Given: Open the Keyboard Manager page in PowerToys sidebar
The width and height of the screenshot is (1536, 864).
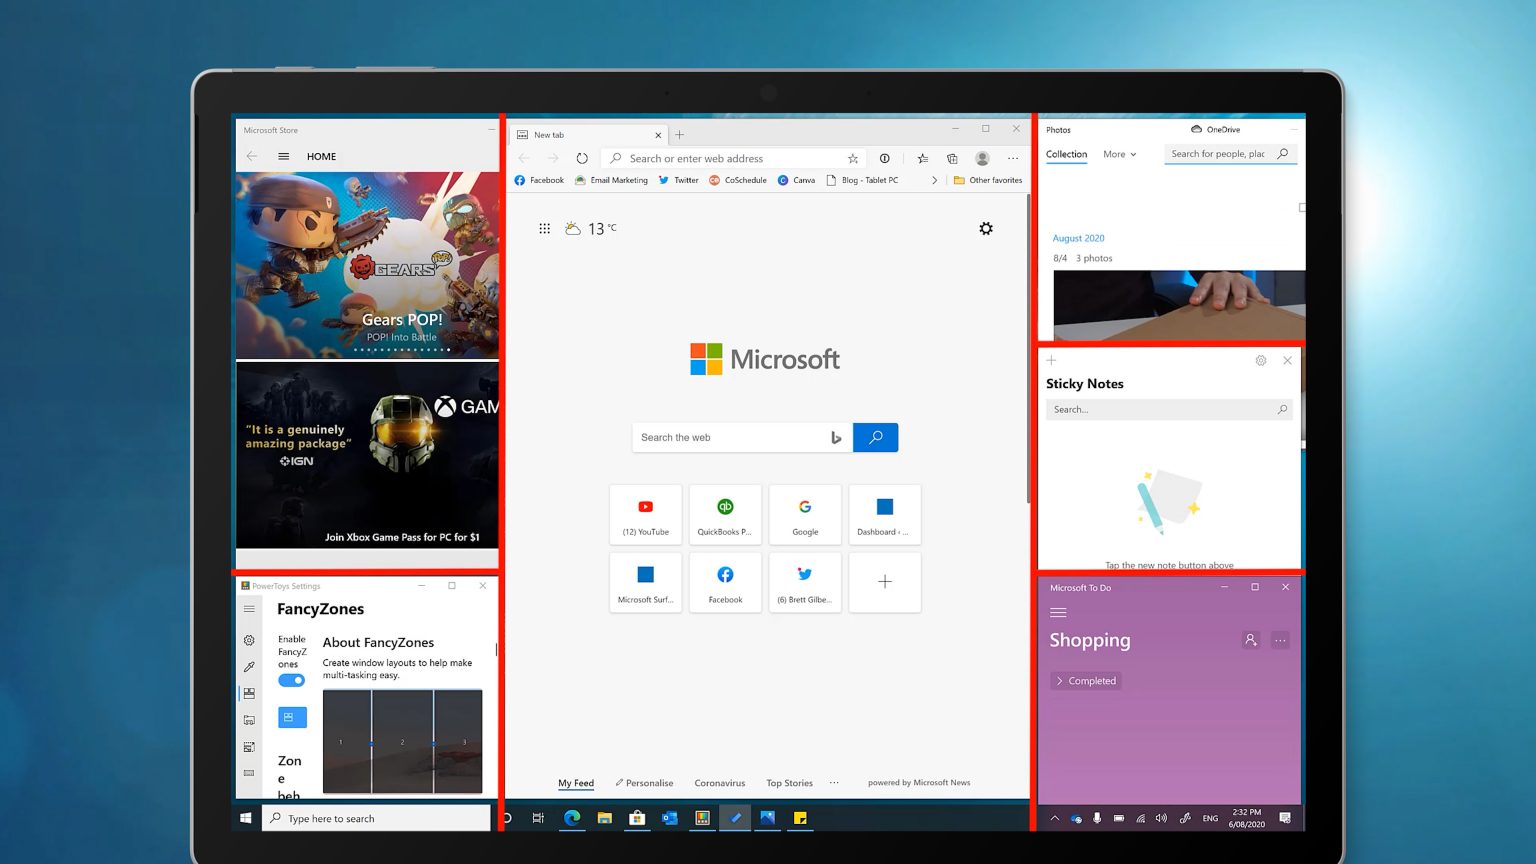Looking at the screenshot, I should [x=249, y=773].
